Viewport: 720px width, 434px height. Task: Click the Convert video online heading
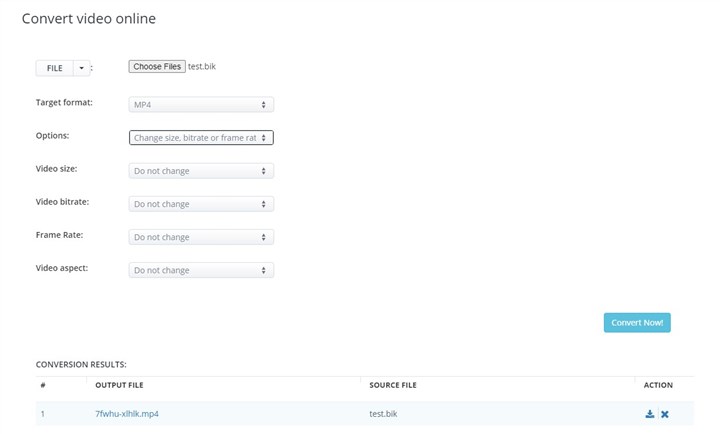[89, 19]
